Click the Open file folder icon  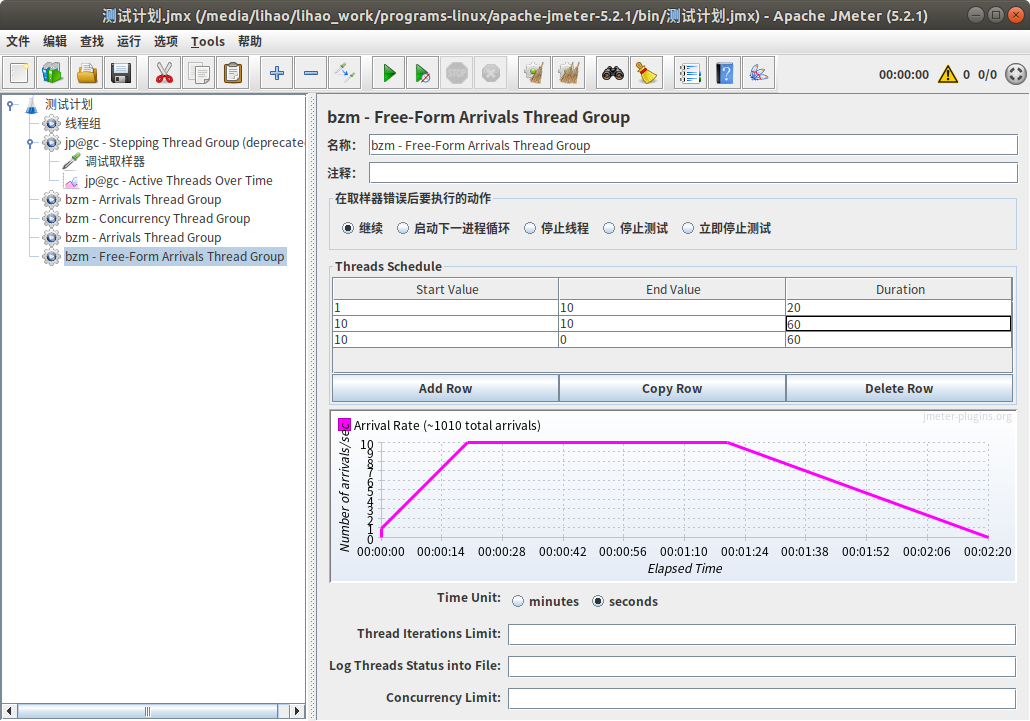click(87, 73)
